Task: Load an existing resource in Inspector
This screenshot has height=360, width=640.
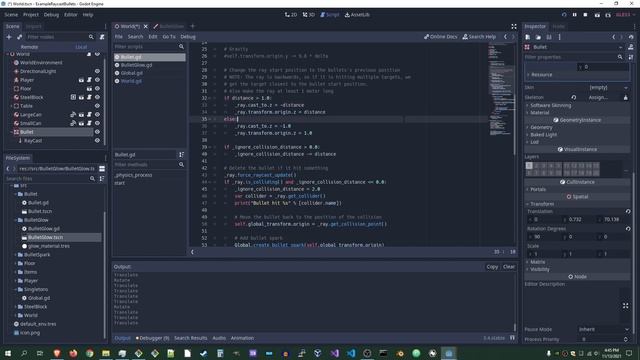Action: (538, 37)
